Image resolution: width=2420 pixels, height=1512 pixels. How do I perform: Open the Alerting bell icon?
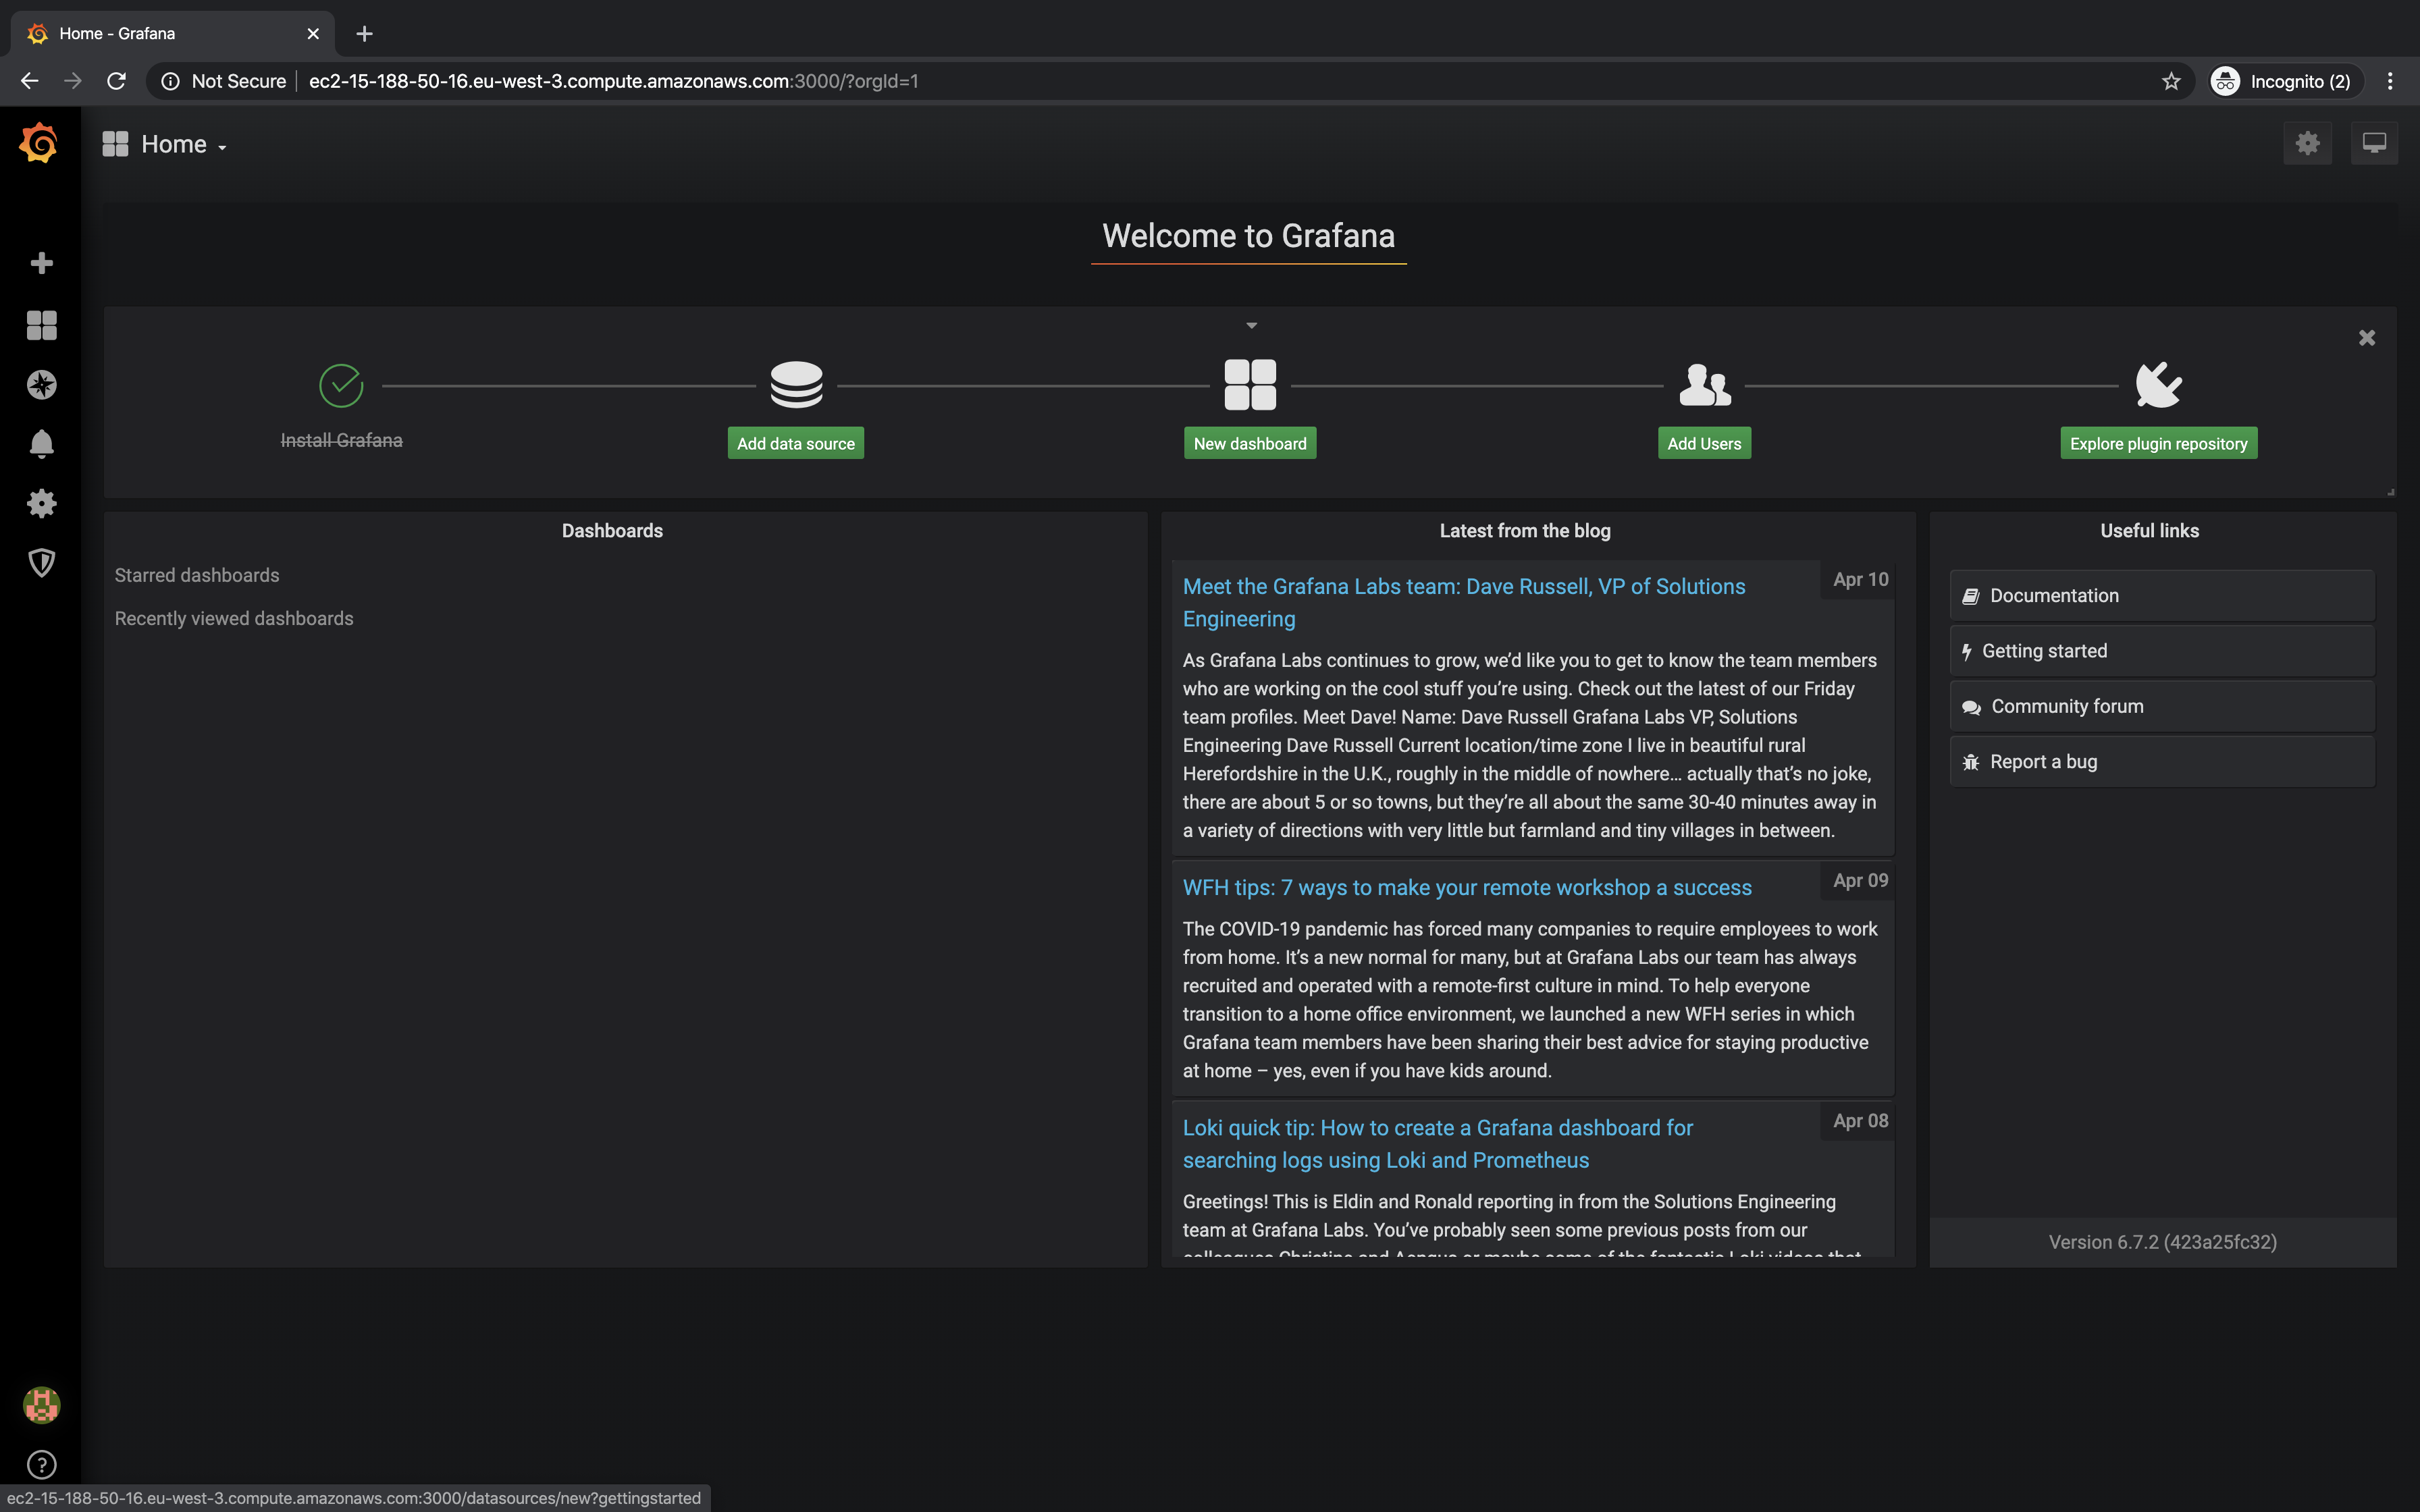41,444
